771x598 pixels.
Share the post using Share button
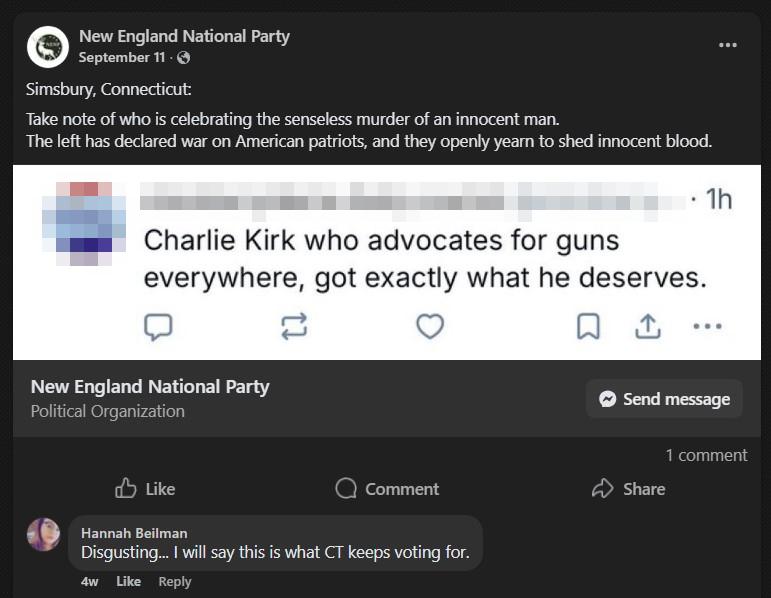point(628,489)
